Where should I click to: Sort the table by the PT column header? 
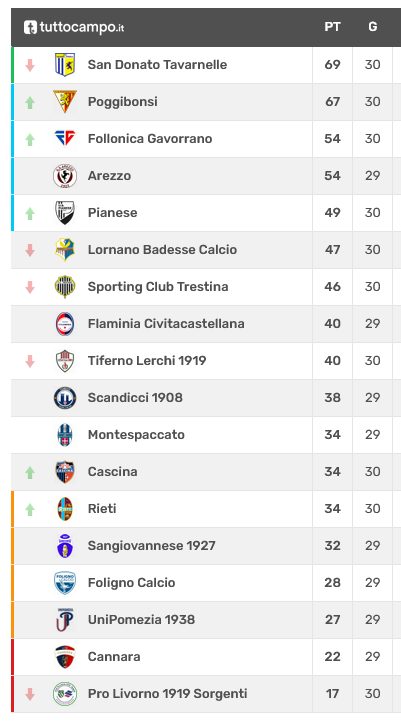[332, 27]
